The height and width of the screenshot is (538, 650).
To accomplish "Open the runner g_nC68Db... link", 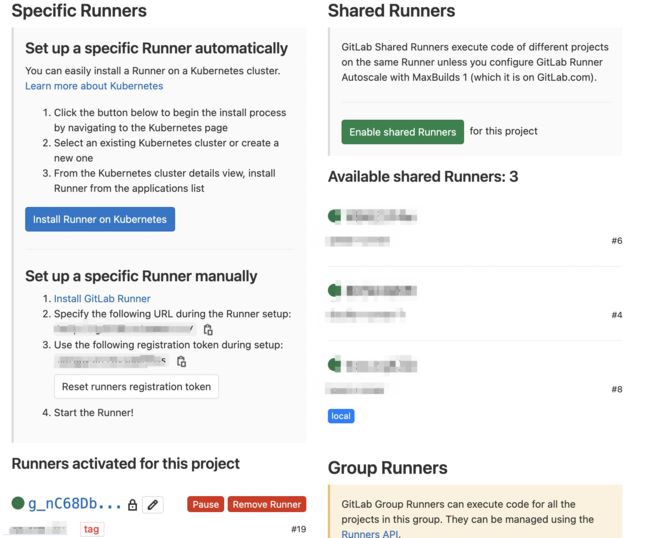I will [x=75, y=504].
